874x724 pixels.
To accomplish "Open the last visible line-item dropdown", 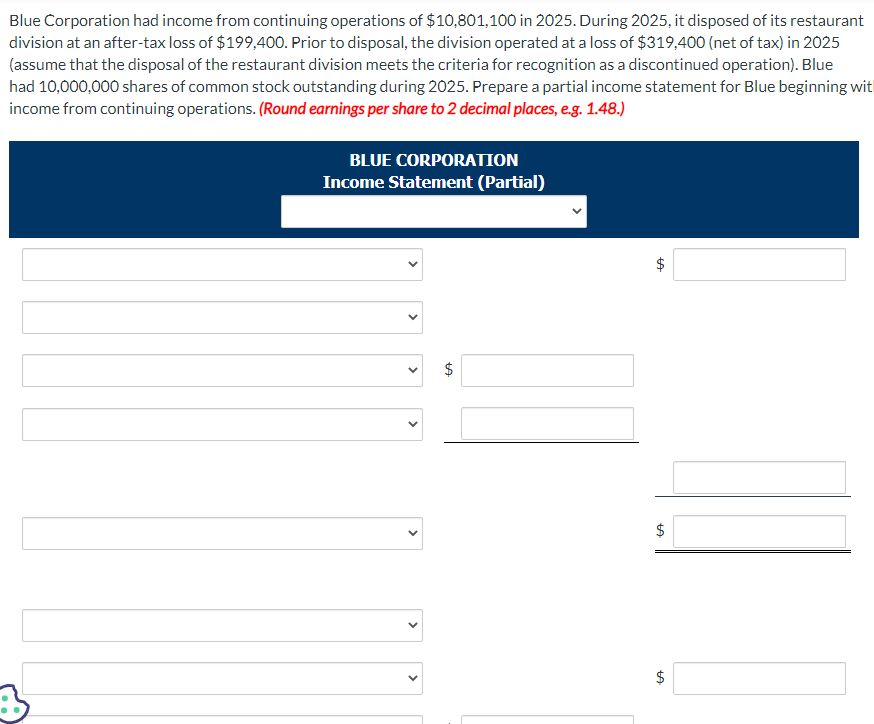I will (x=222, y=678).
